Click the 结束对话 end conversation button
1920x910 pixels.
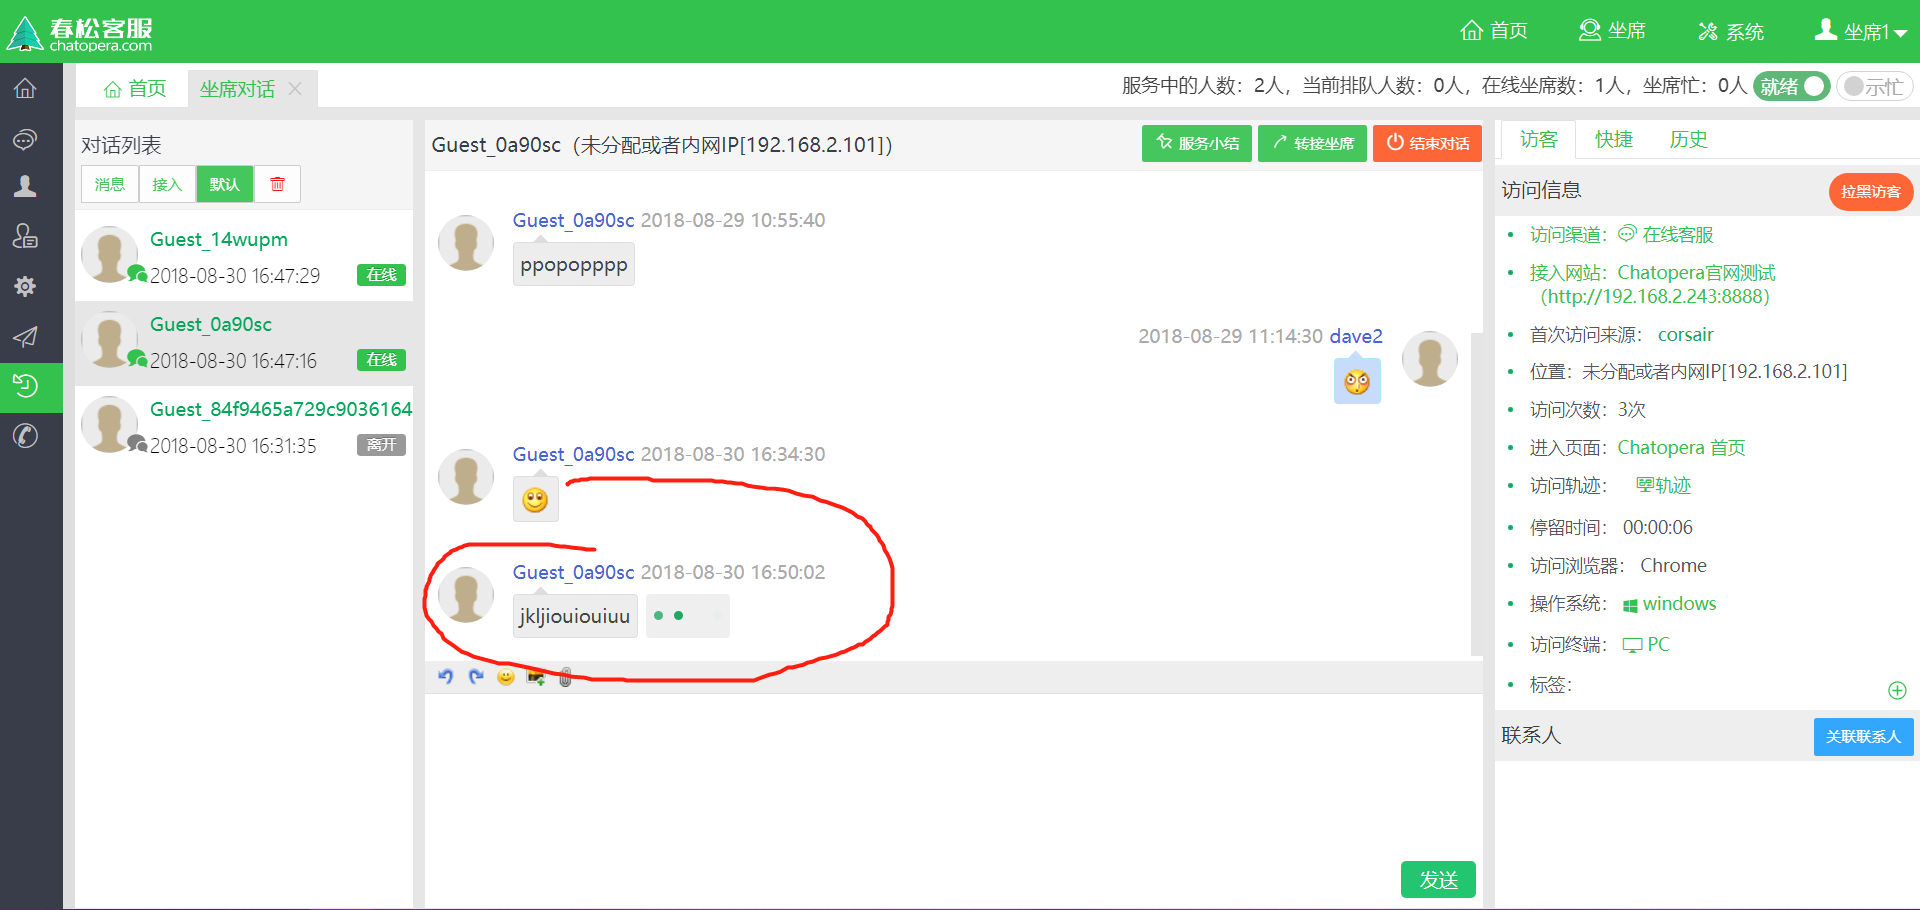[x=1427, y=143]
